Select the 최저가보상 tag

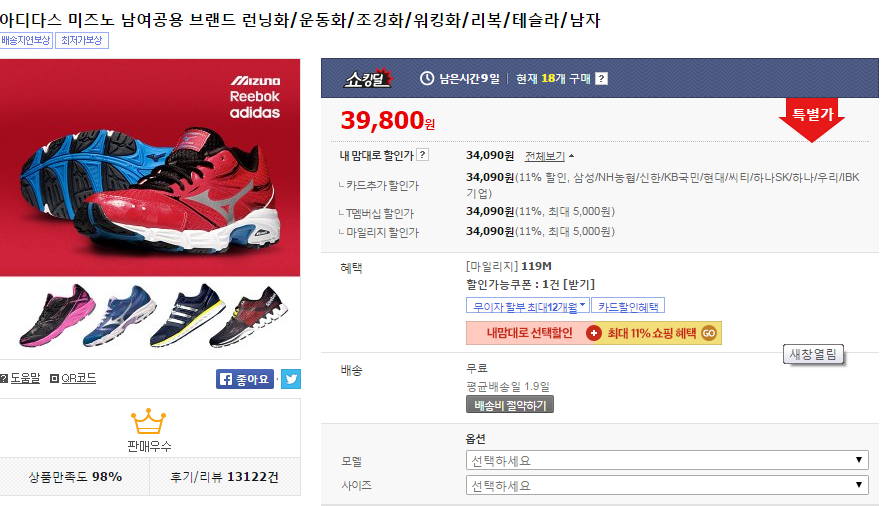(82, 41)
